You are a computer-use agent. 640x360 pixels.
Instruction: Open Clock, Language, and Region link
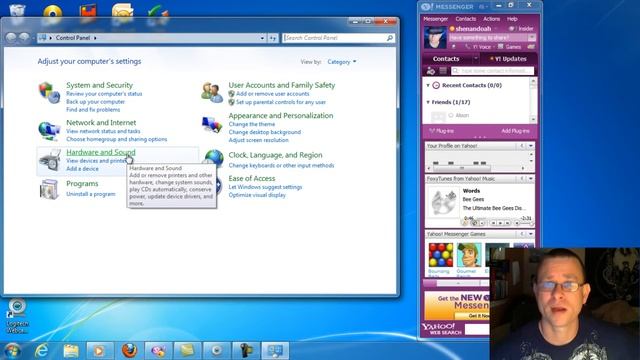click(276, 155)
